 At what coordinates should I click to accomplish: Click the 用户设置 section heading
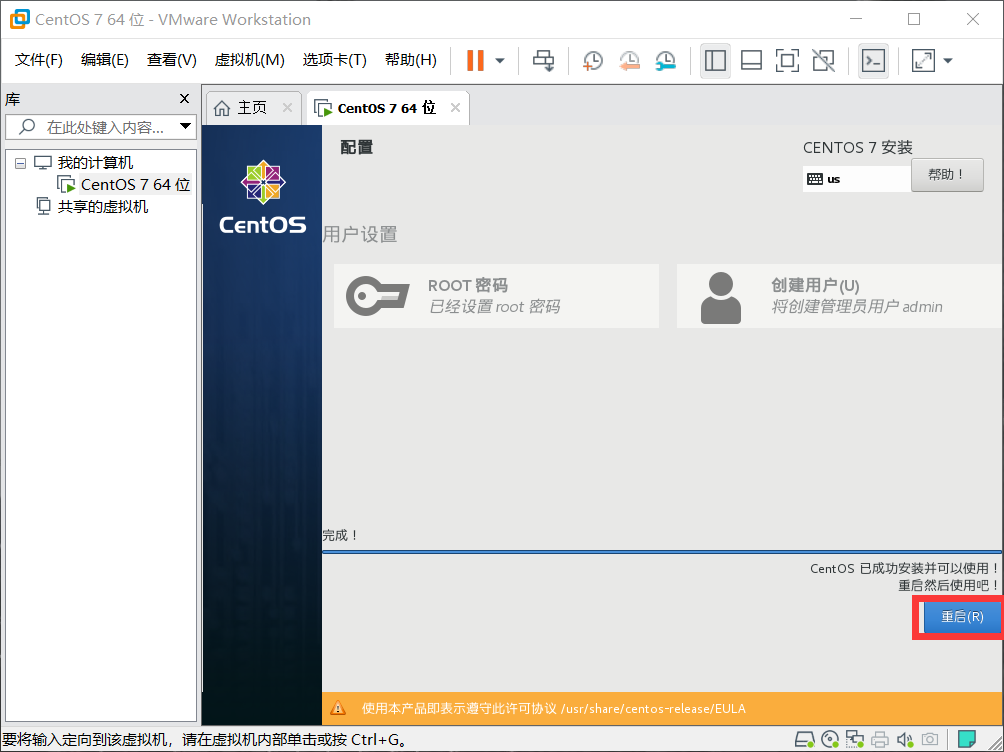(360, 234)
